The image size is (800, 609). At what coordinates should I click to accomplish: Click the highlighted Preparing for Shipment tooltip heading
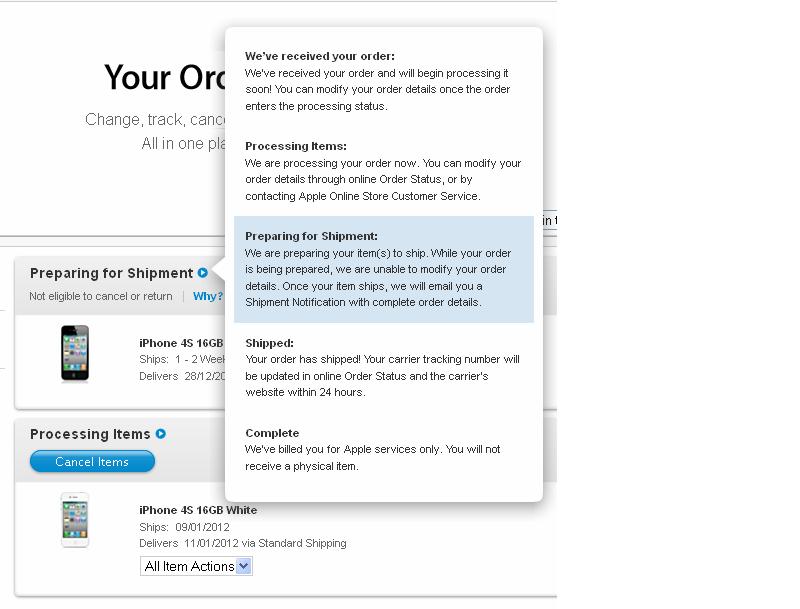(311, 236)
